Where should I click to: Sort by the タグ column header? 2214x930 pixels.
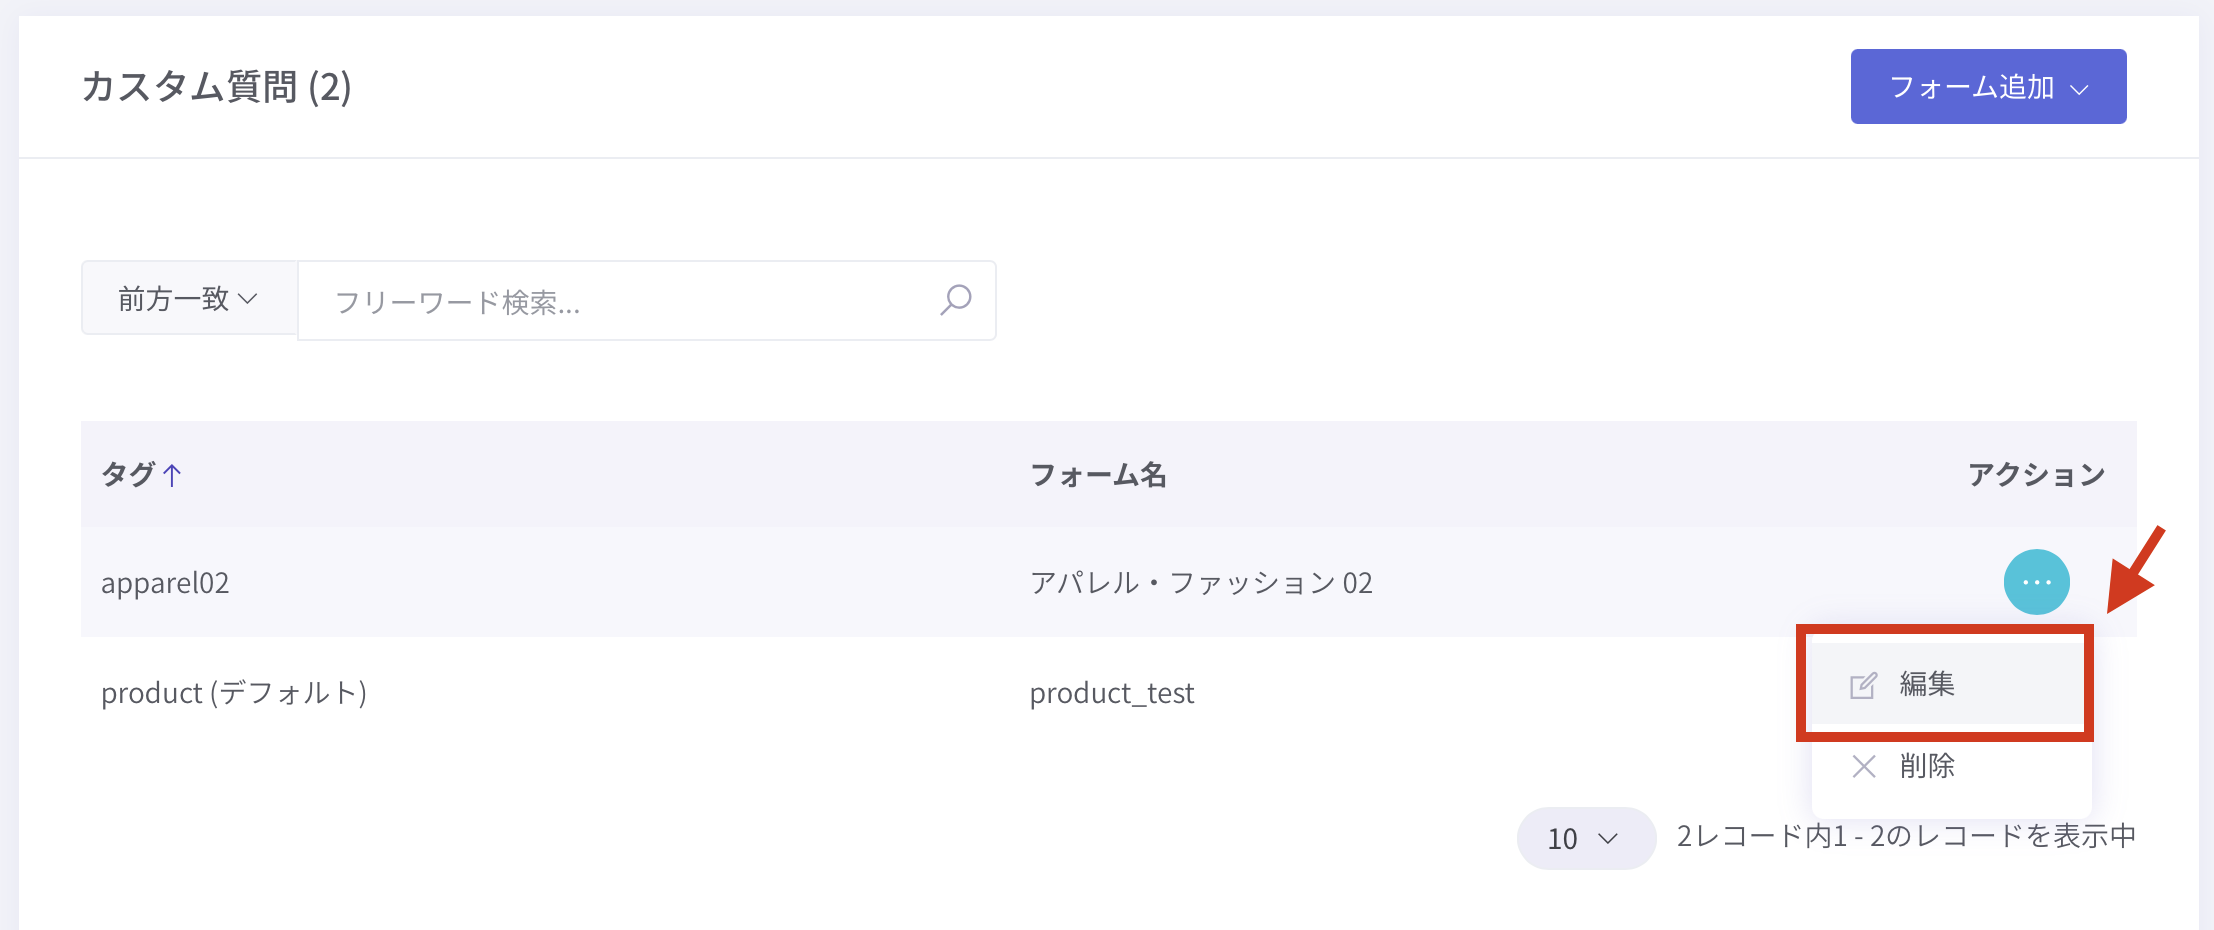pos(128,475)
